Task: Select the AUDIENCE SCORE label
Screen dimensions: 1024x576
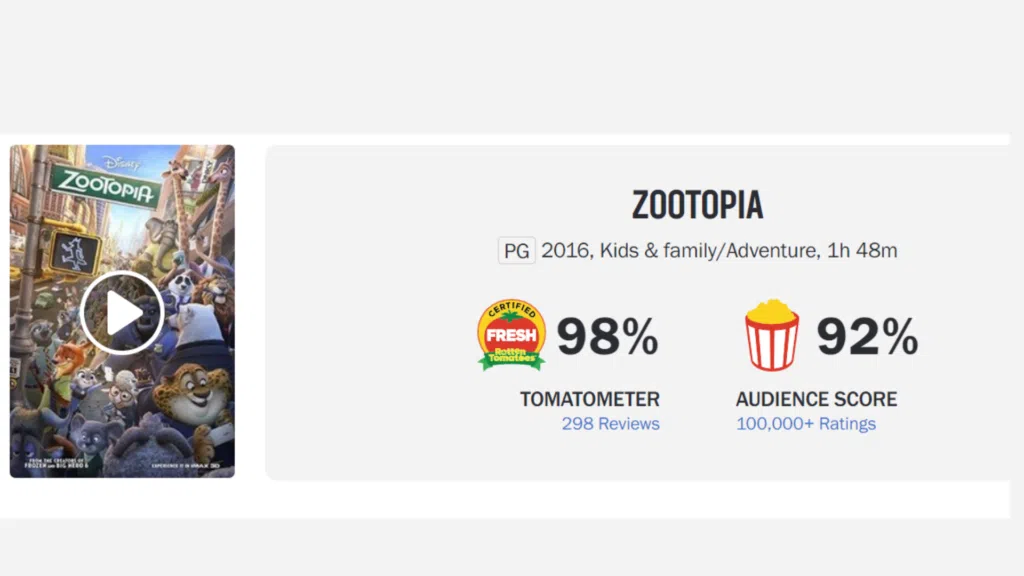Action: click(816, 398)
